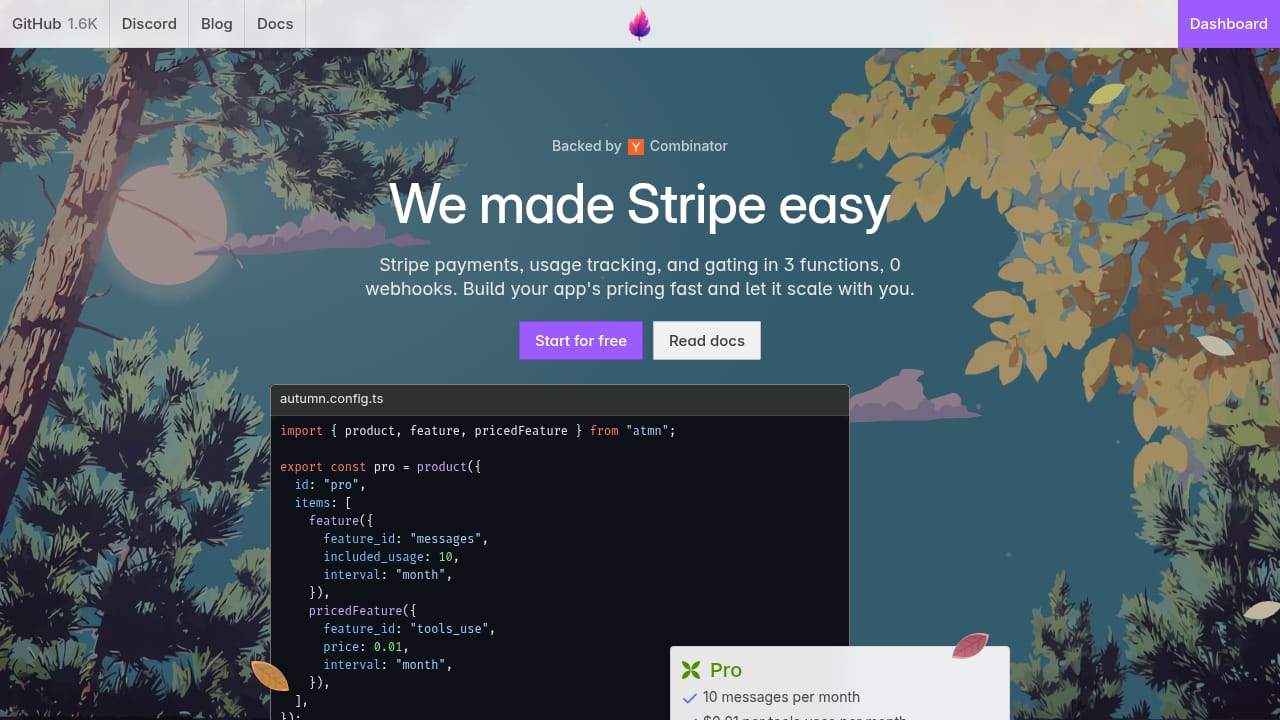
Task: Click 'feature_id: "messages"' code line
Action: pyautogui.click(x=406, y=539)
